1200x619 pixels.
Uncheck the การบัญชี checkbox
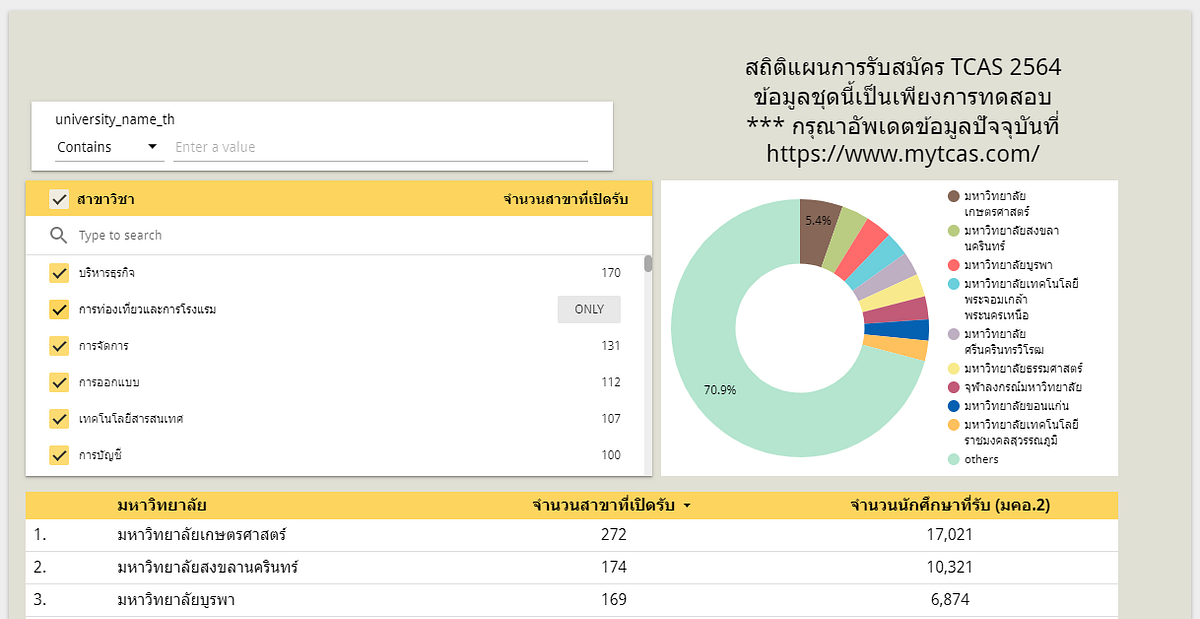pyautogui.click(x=59, y=454)
